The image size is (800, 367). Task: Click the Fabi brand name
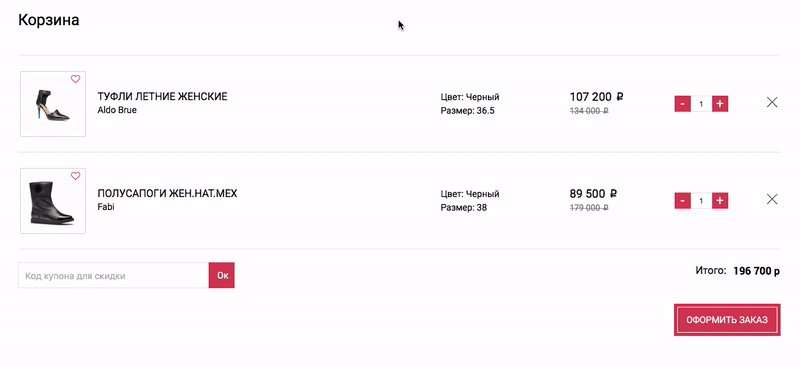pos(105,207)
